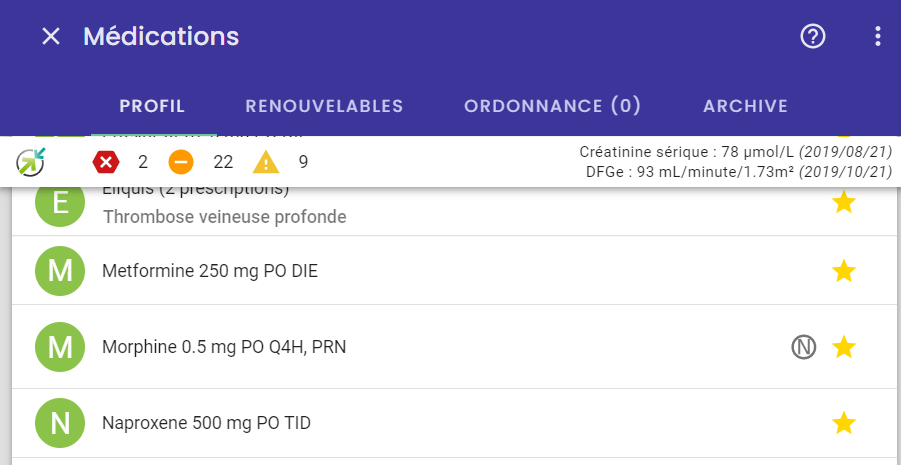Toggle favorite star for Morphine

pos(844,347)
